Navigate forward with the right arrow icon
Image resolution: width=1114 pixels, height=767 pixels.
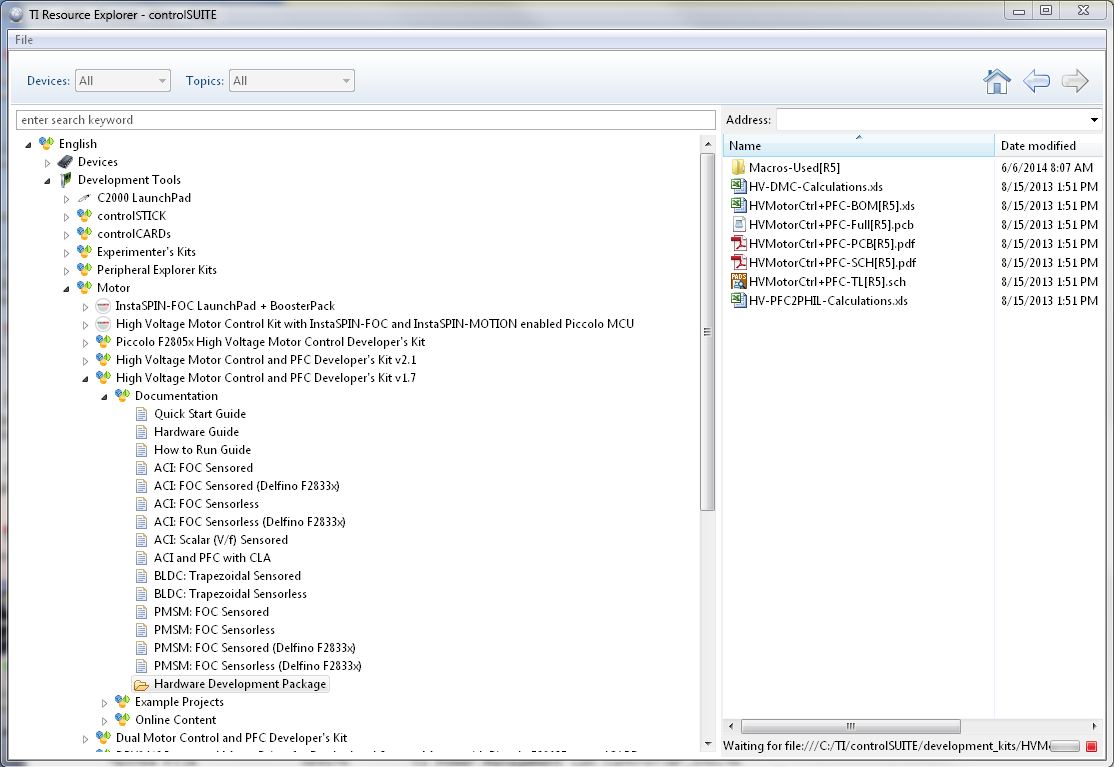tap(1075, 81)
